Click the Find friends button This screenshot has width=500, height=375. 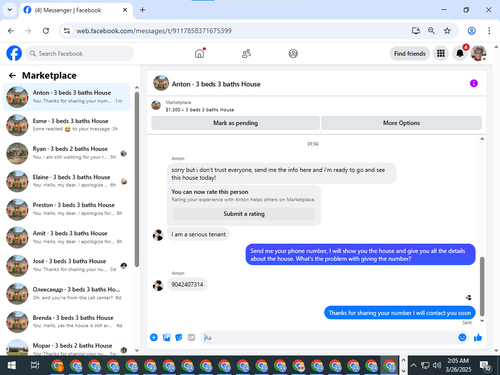pyautogui.click(x=410, y=53)
